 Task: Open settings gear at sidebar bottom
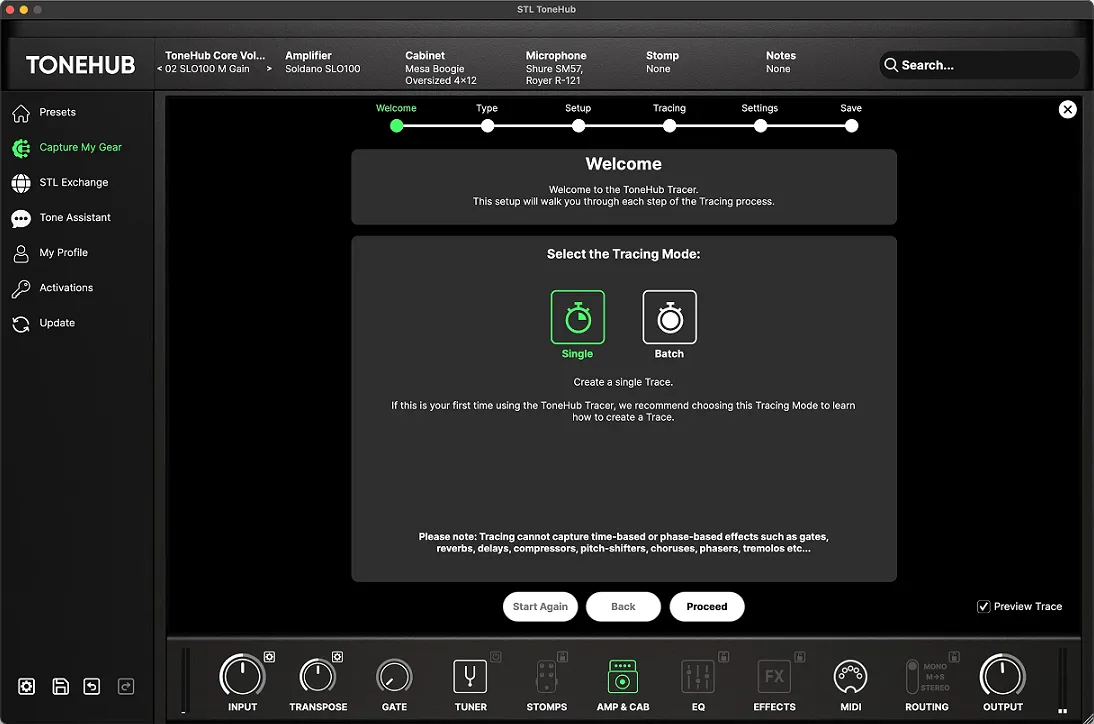click(x=27, y=686)
